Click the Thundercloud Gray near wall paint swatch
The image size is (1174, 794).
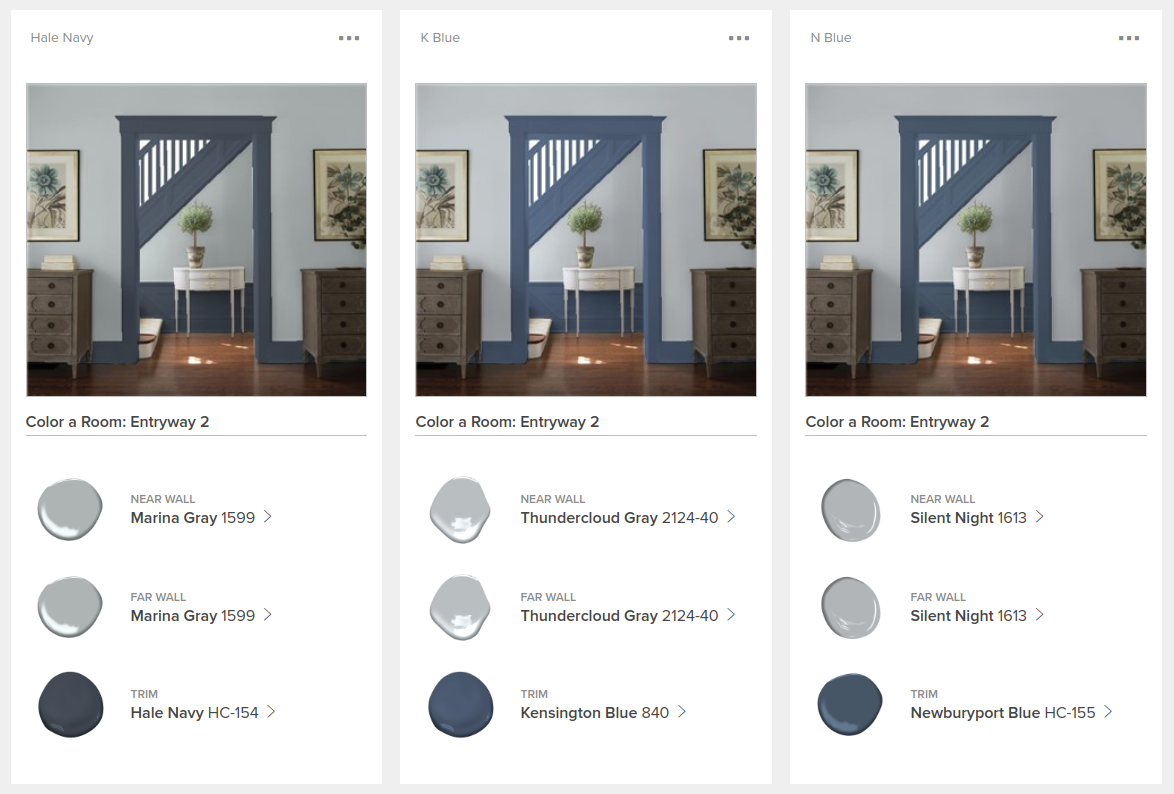[x=460, y=509]
